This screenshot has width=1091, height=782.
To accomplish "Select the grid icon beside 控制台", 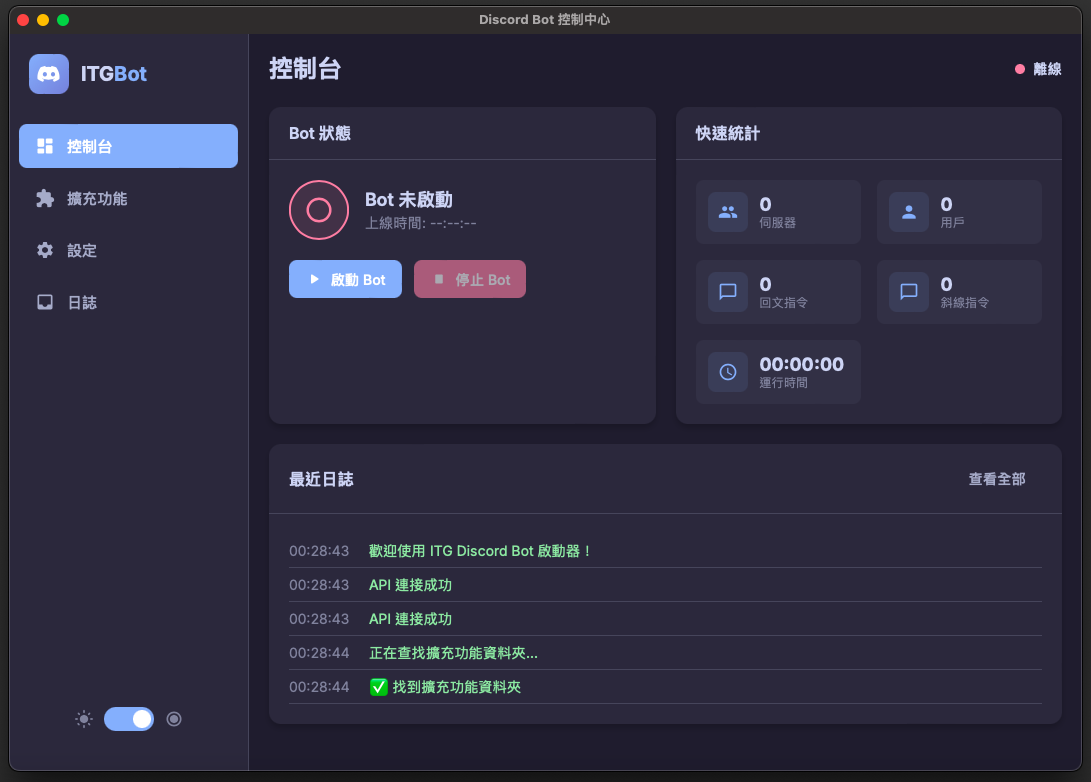I will coord(45,145).
